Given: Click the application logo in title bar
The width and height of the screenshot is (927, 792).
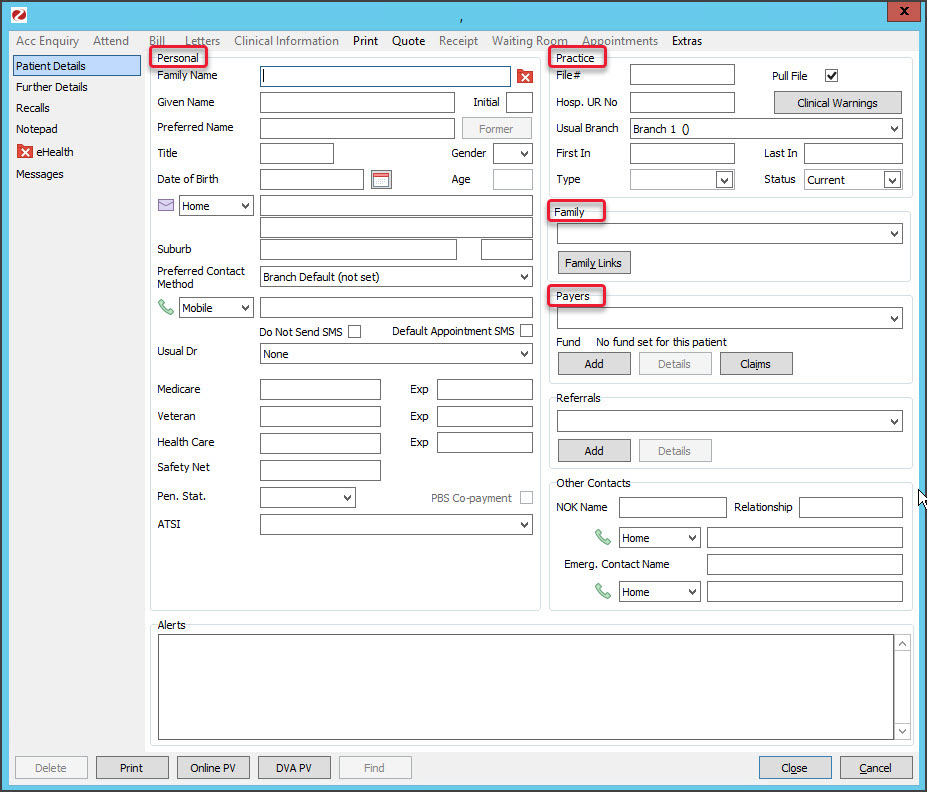Looking at the screenshot, I should click(x=18, y=14).
